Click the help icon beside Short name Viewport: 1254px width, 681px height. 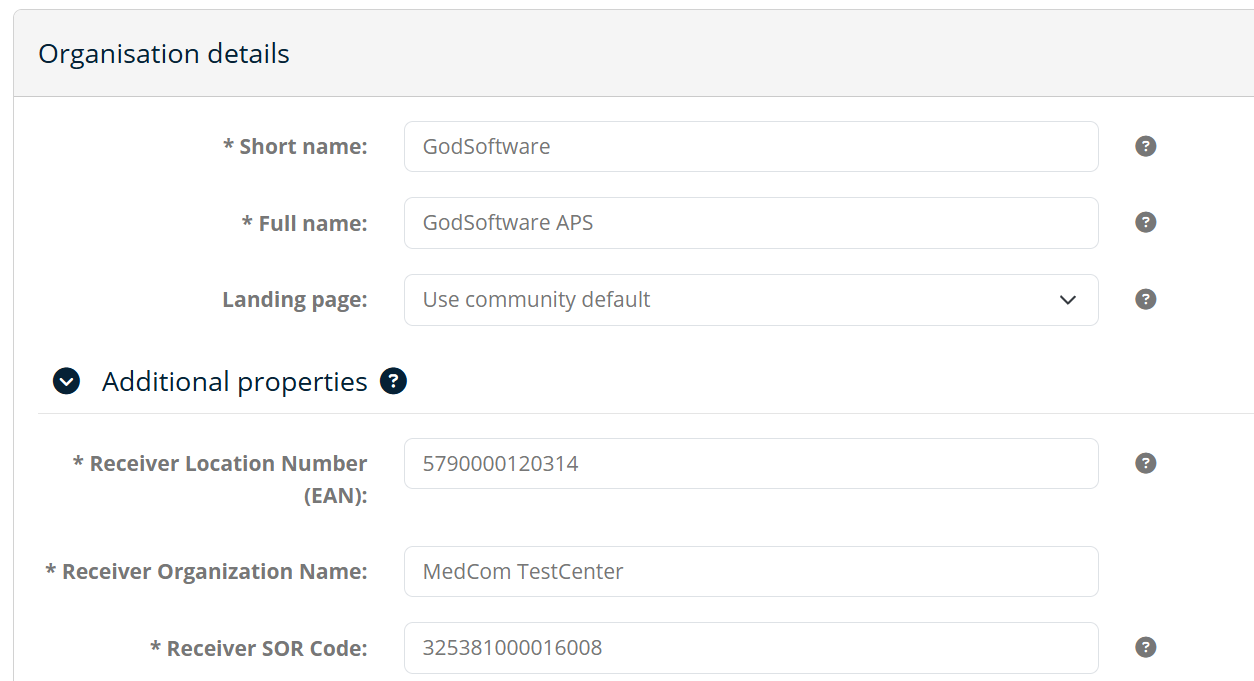(x=1146, y=146)
